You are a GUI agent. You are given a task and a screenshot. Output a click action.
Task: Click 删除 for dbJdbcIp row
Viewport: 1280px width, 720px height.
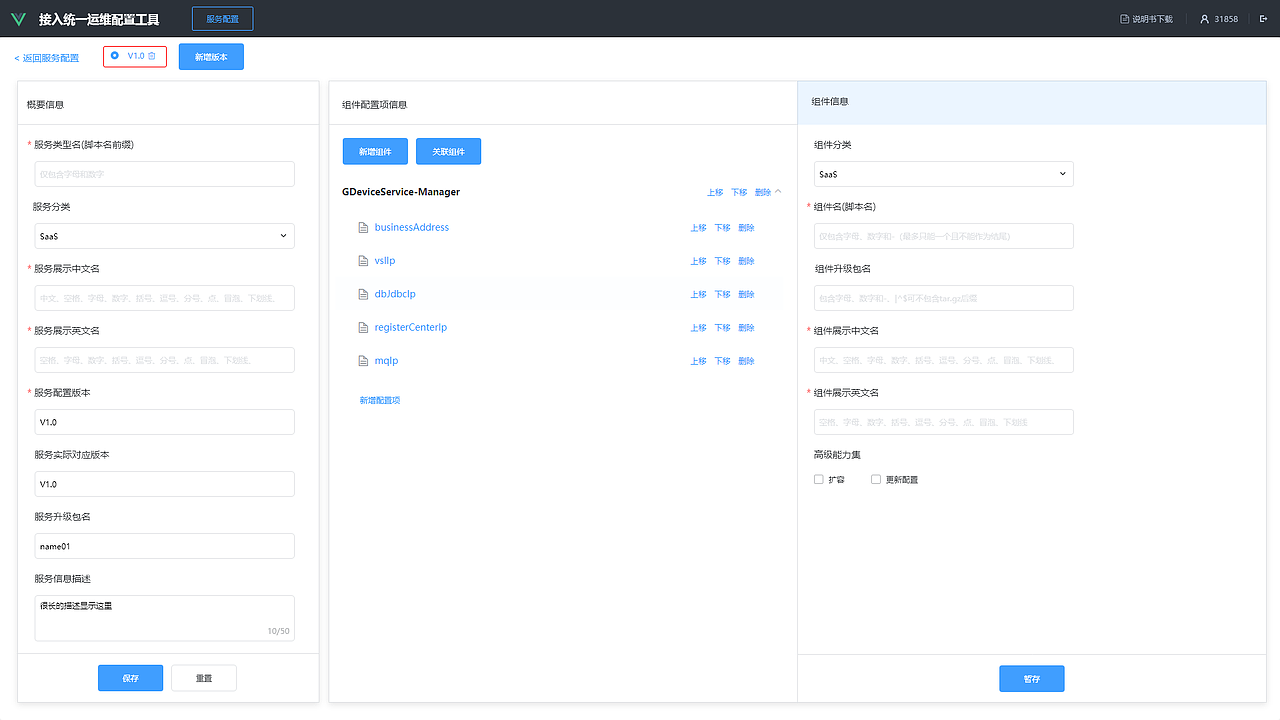click(746, 294)
